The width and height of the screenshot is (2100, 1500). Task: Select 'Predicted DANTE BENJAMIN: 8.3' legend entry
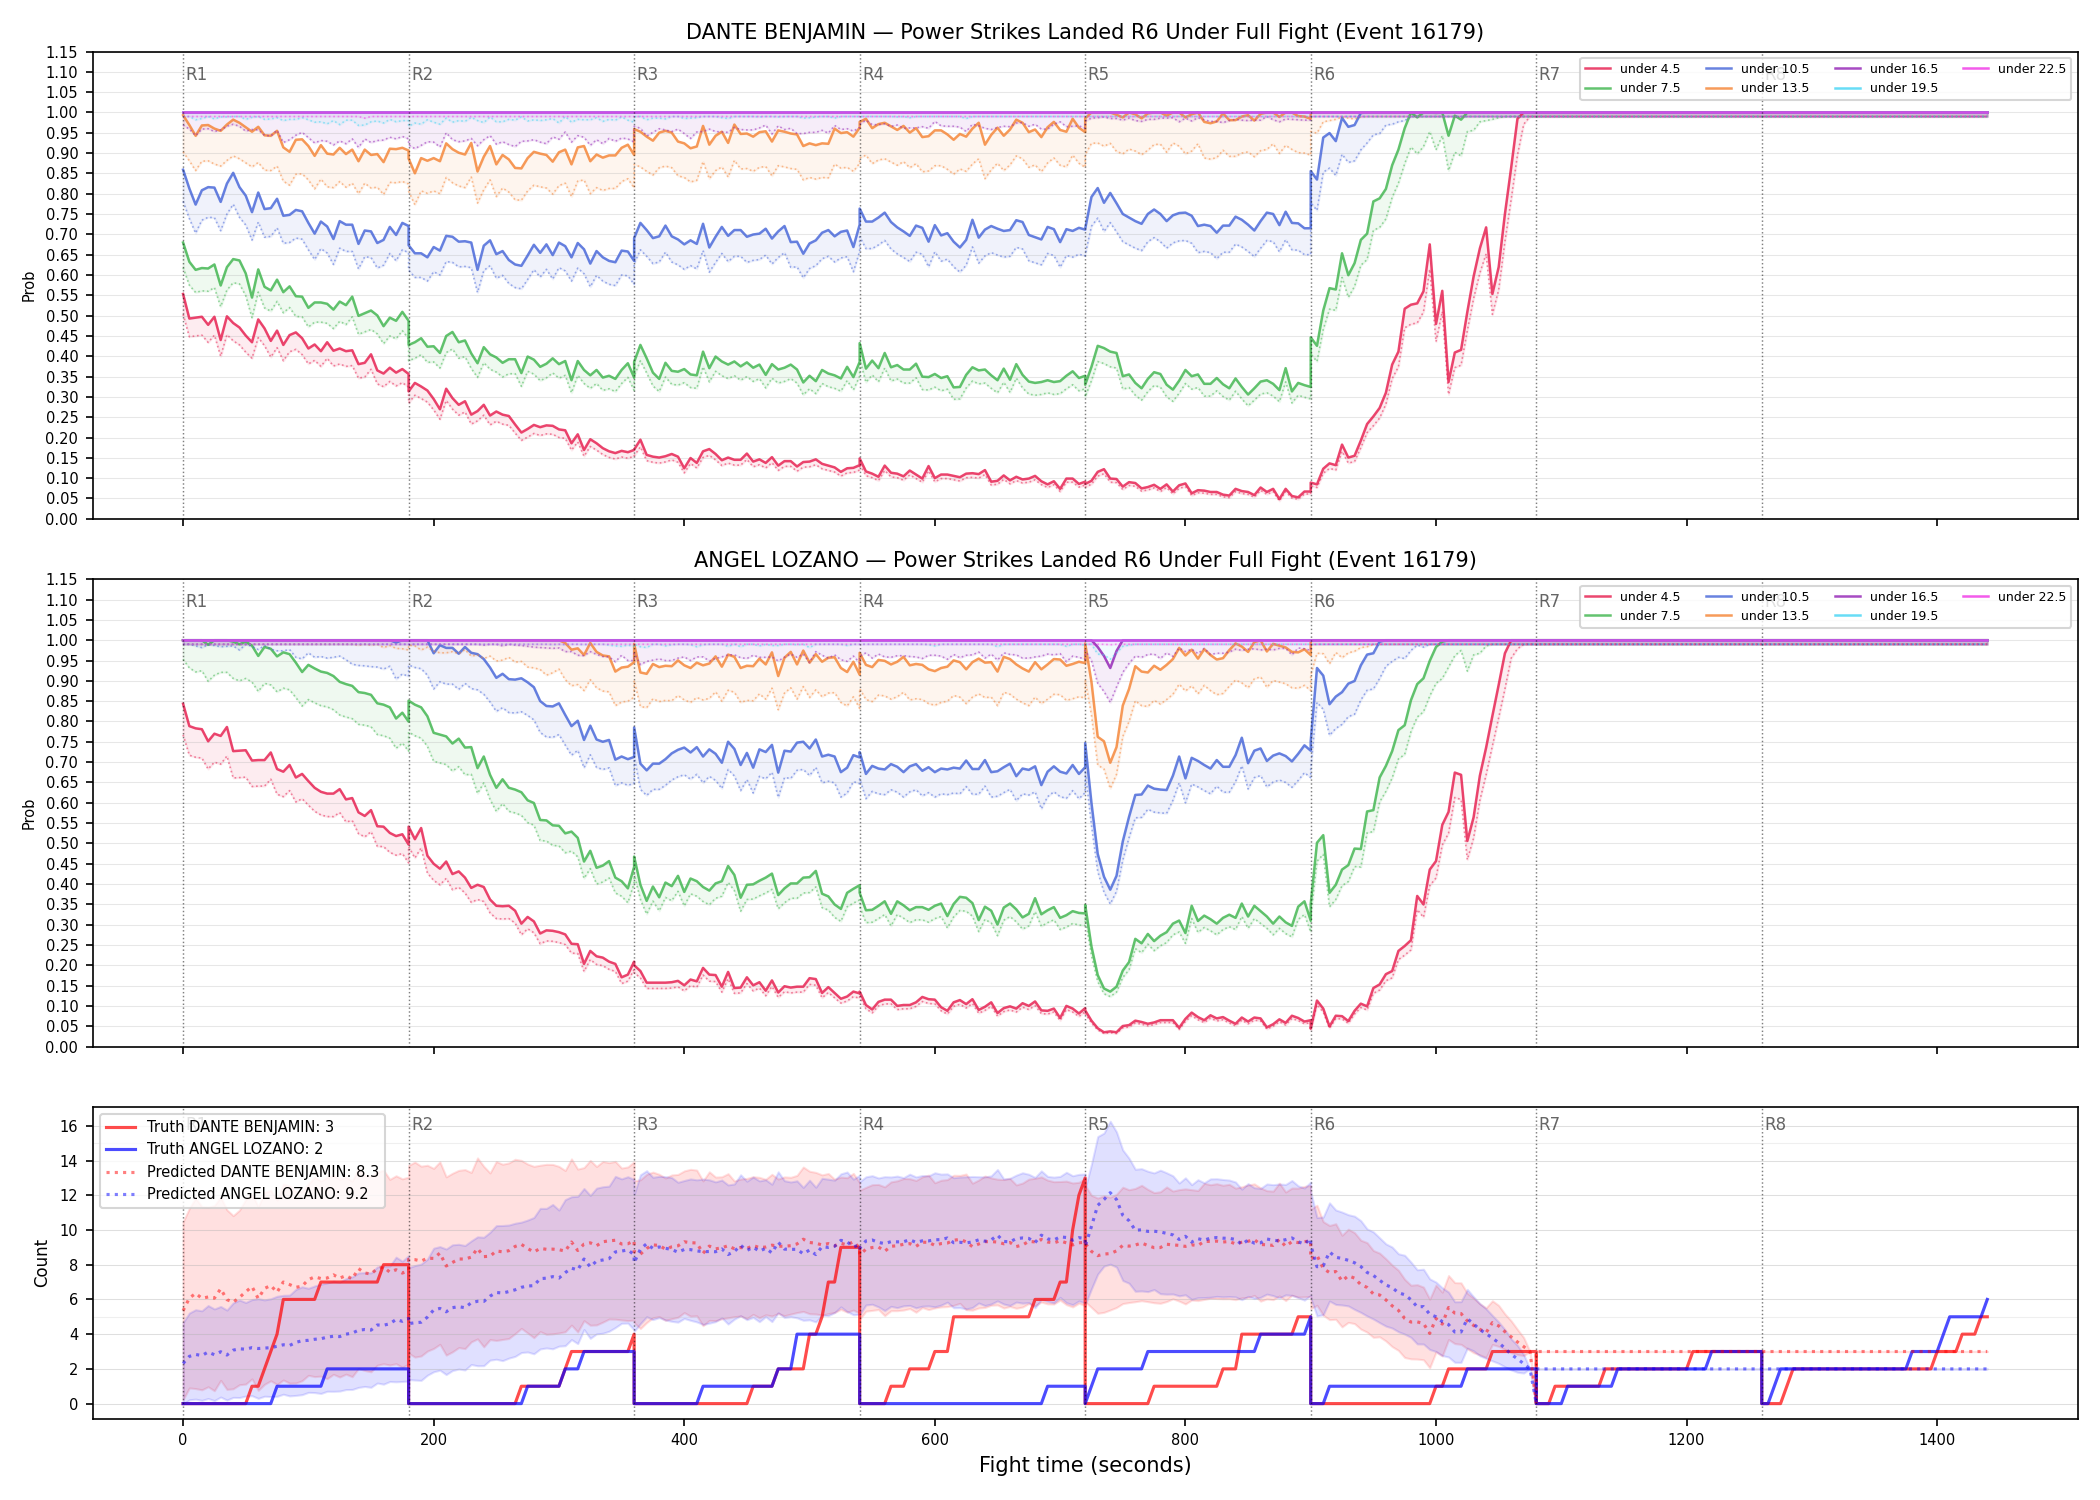pyautogui.click(x=242, y=1172)
